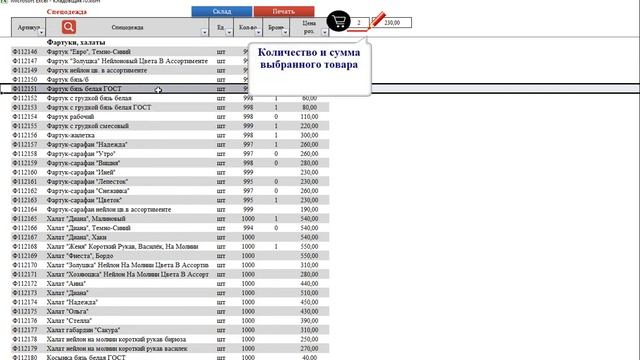Image resolution: width=640 pixels, height=360 pixels.
Task: Open the Ед column filter arrow
Action: point(229,32)
